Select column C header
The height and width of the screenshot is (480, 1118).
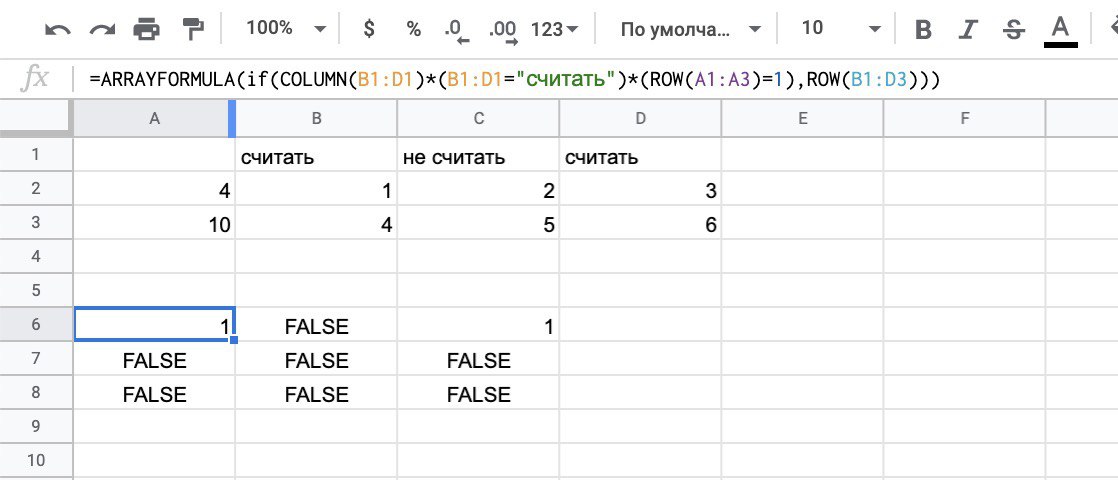pos(478,120)
